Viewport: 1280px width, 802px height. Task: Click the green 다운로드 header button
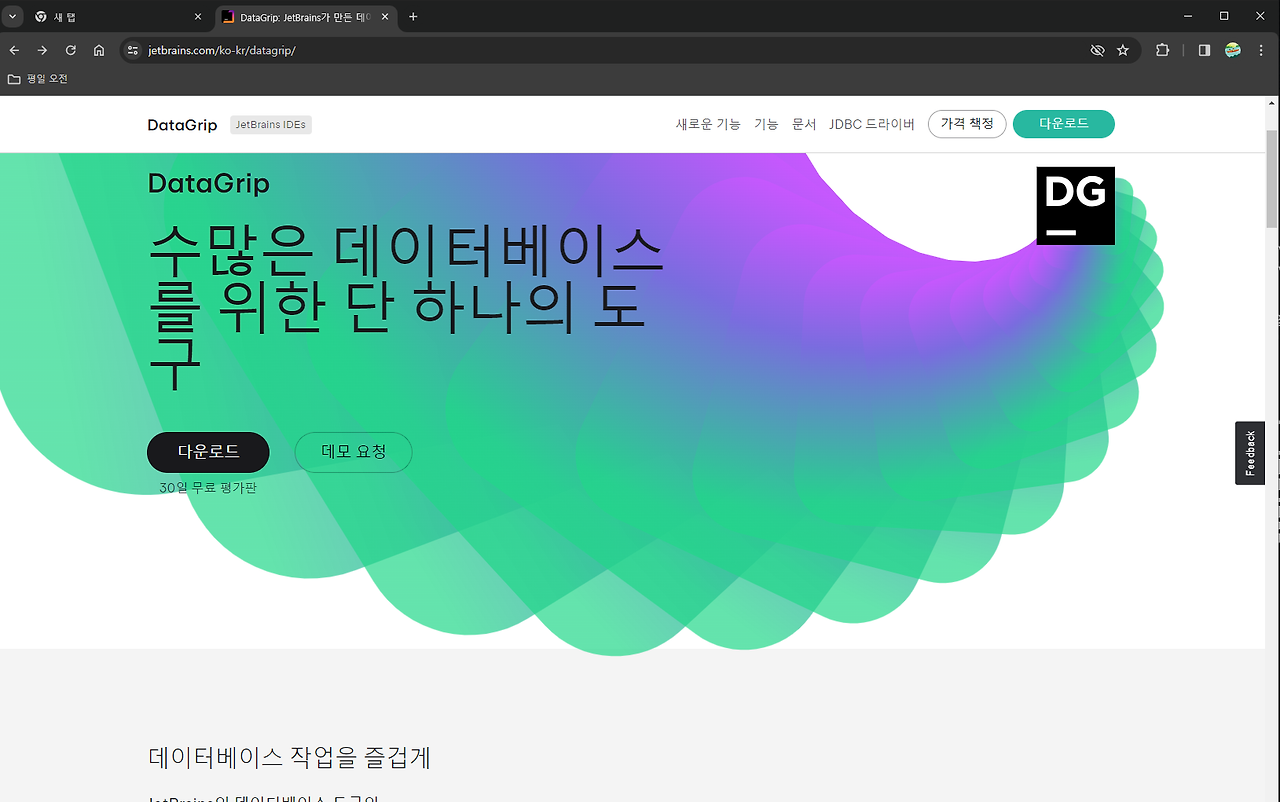tap(1064, 124)
